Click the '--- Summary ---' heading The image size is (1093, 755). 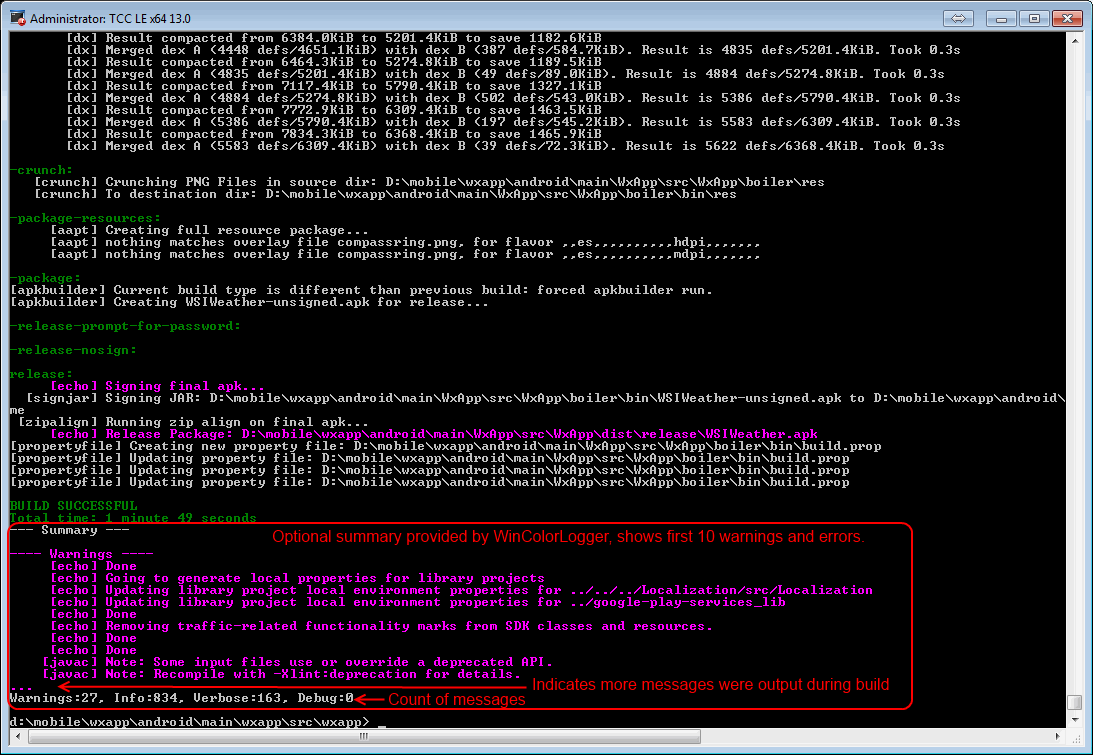click(x=69, y=530)
